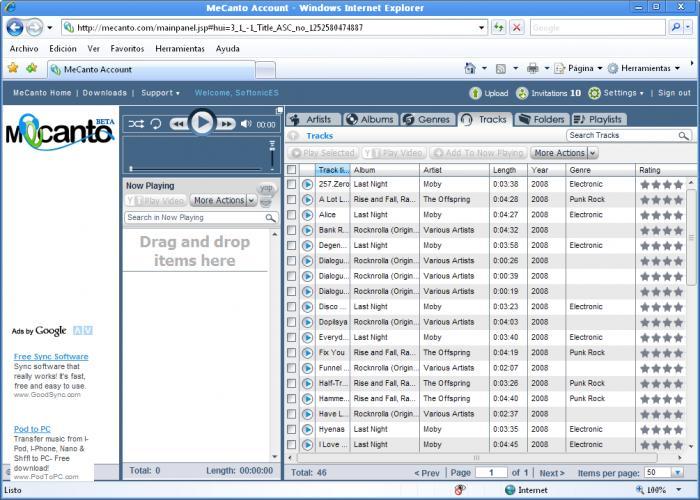The width and height of the screenshot is (700, 500).
Task: Check the box for 257.Zero track
Action: [292, 184]
